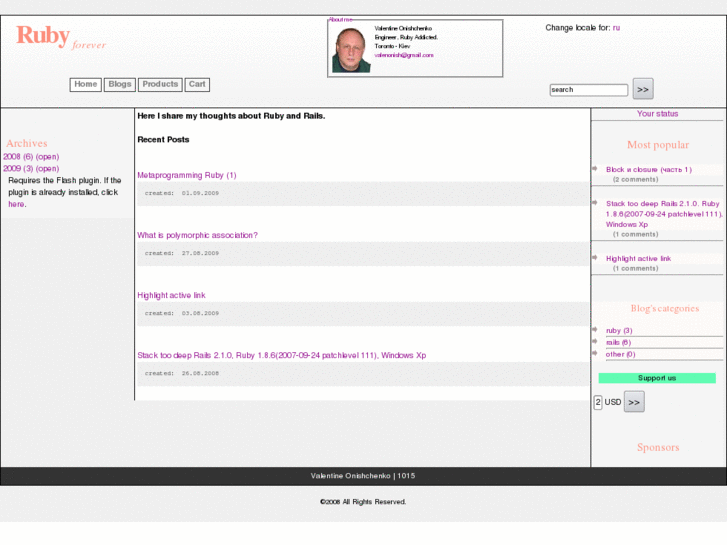Image resolution: width=727 pixels, height=545 pixels.
Task: Click the Your status link
Action: 657,114
